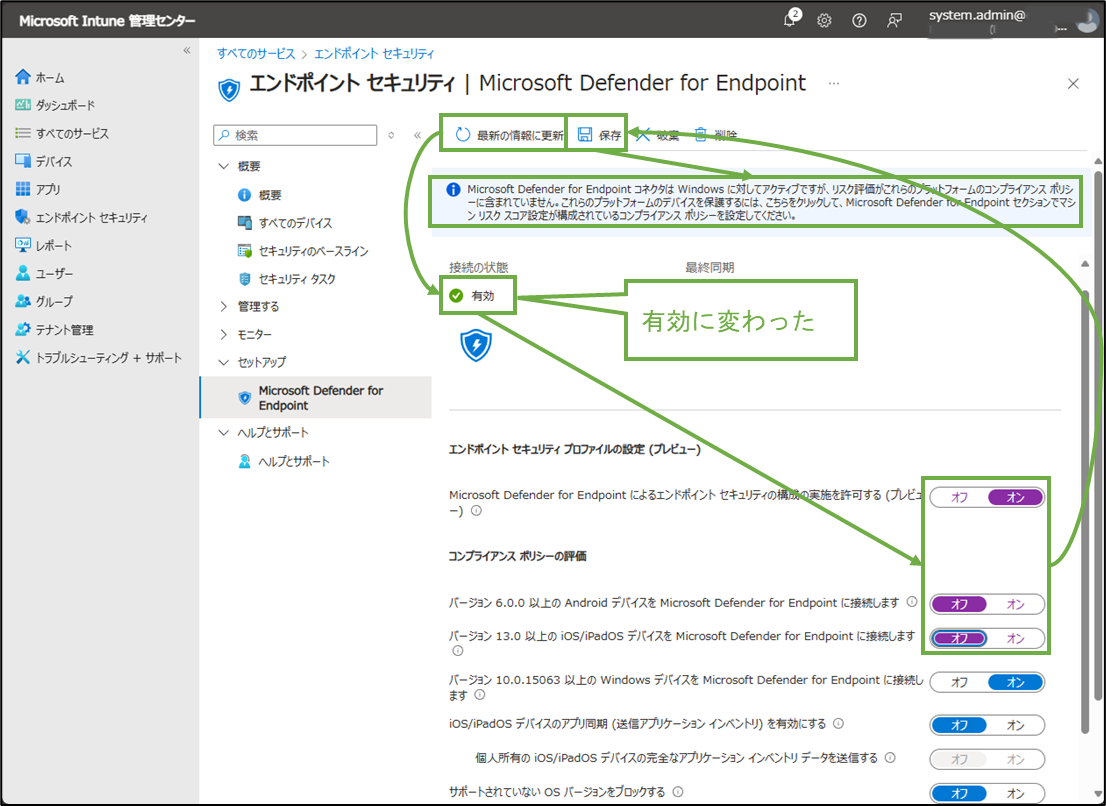1106x806 pixels.
Task: Click the Dashboard chart icon
Action: [23, 105]
